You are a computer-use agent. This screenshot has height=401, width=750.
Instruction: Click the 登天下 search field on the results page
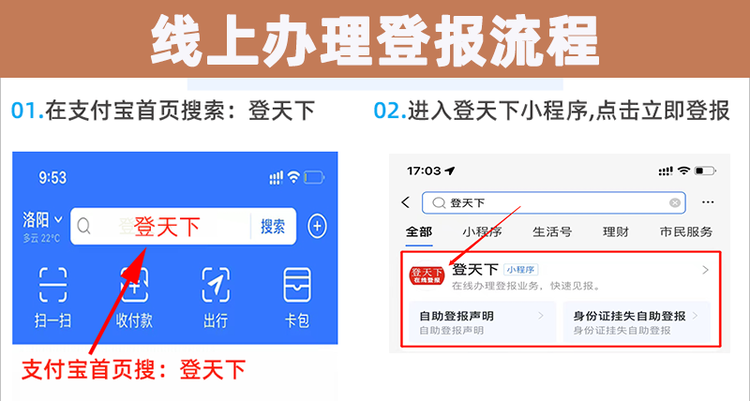(x=554, y=203)
